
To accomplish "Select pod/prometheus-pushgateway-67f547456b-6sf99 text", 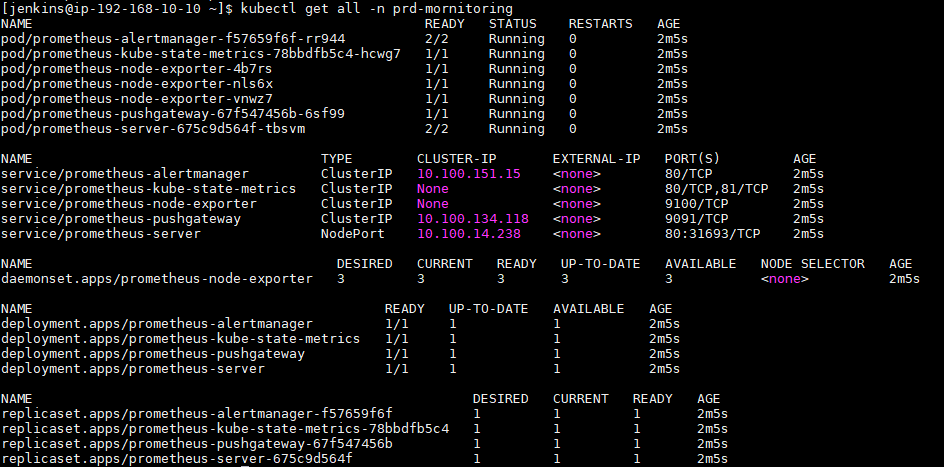I will (x=173, y=114).
